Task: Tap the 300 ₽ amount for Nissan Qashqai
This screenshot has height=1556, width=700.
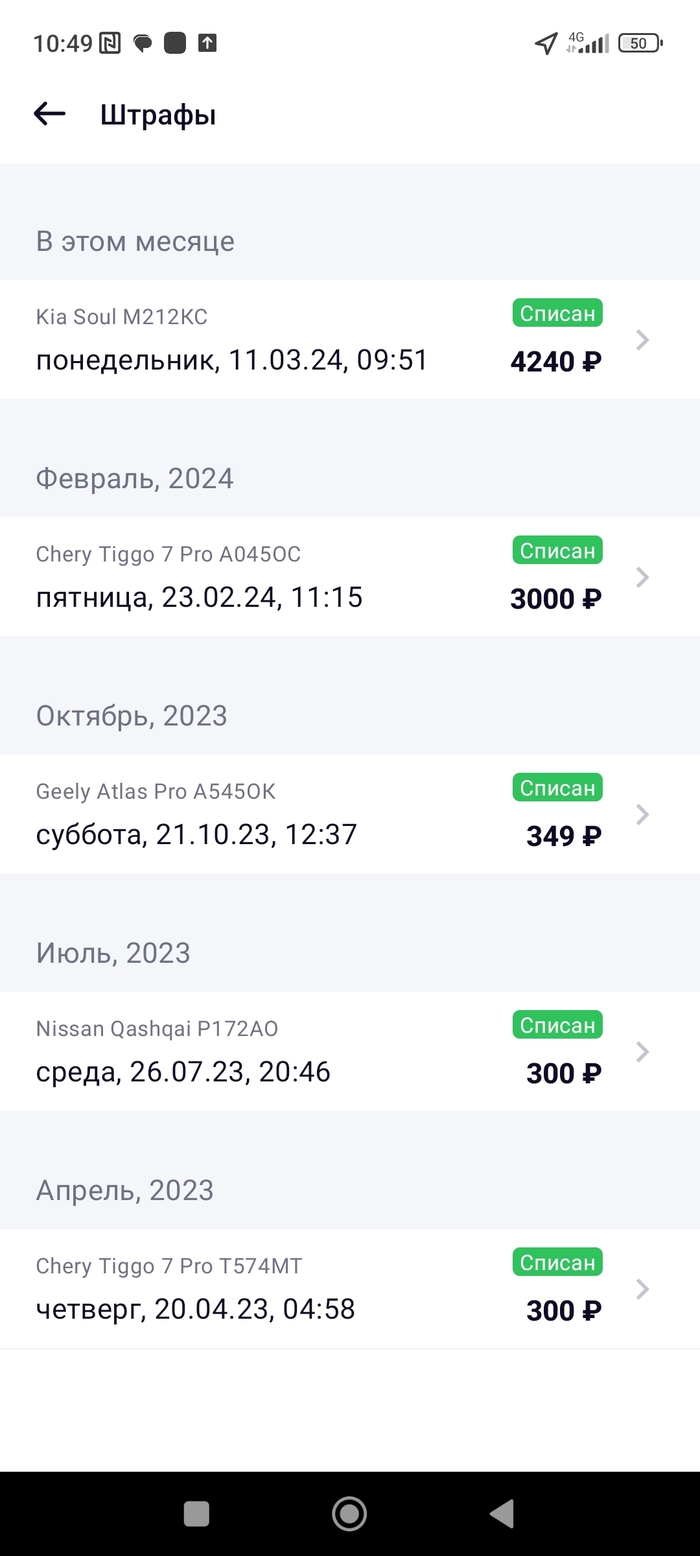Action: click(x=564, y=1073)
